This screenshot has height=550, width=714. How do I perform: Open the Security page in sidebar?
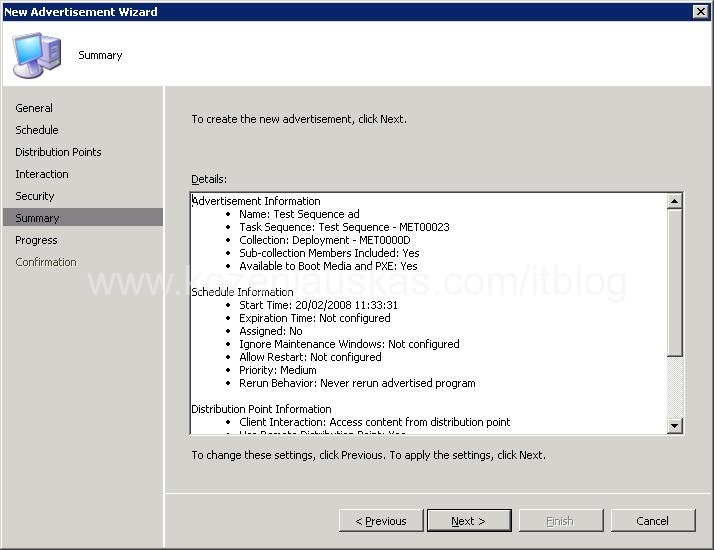click(35, 196)
